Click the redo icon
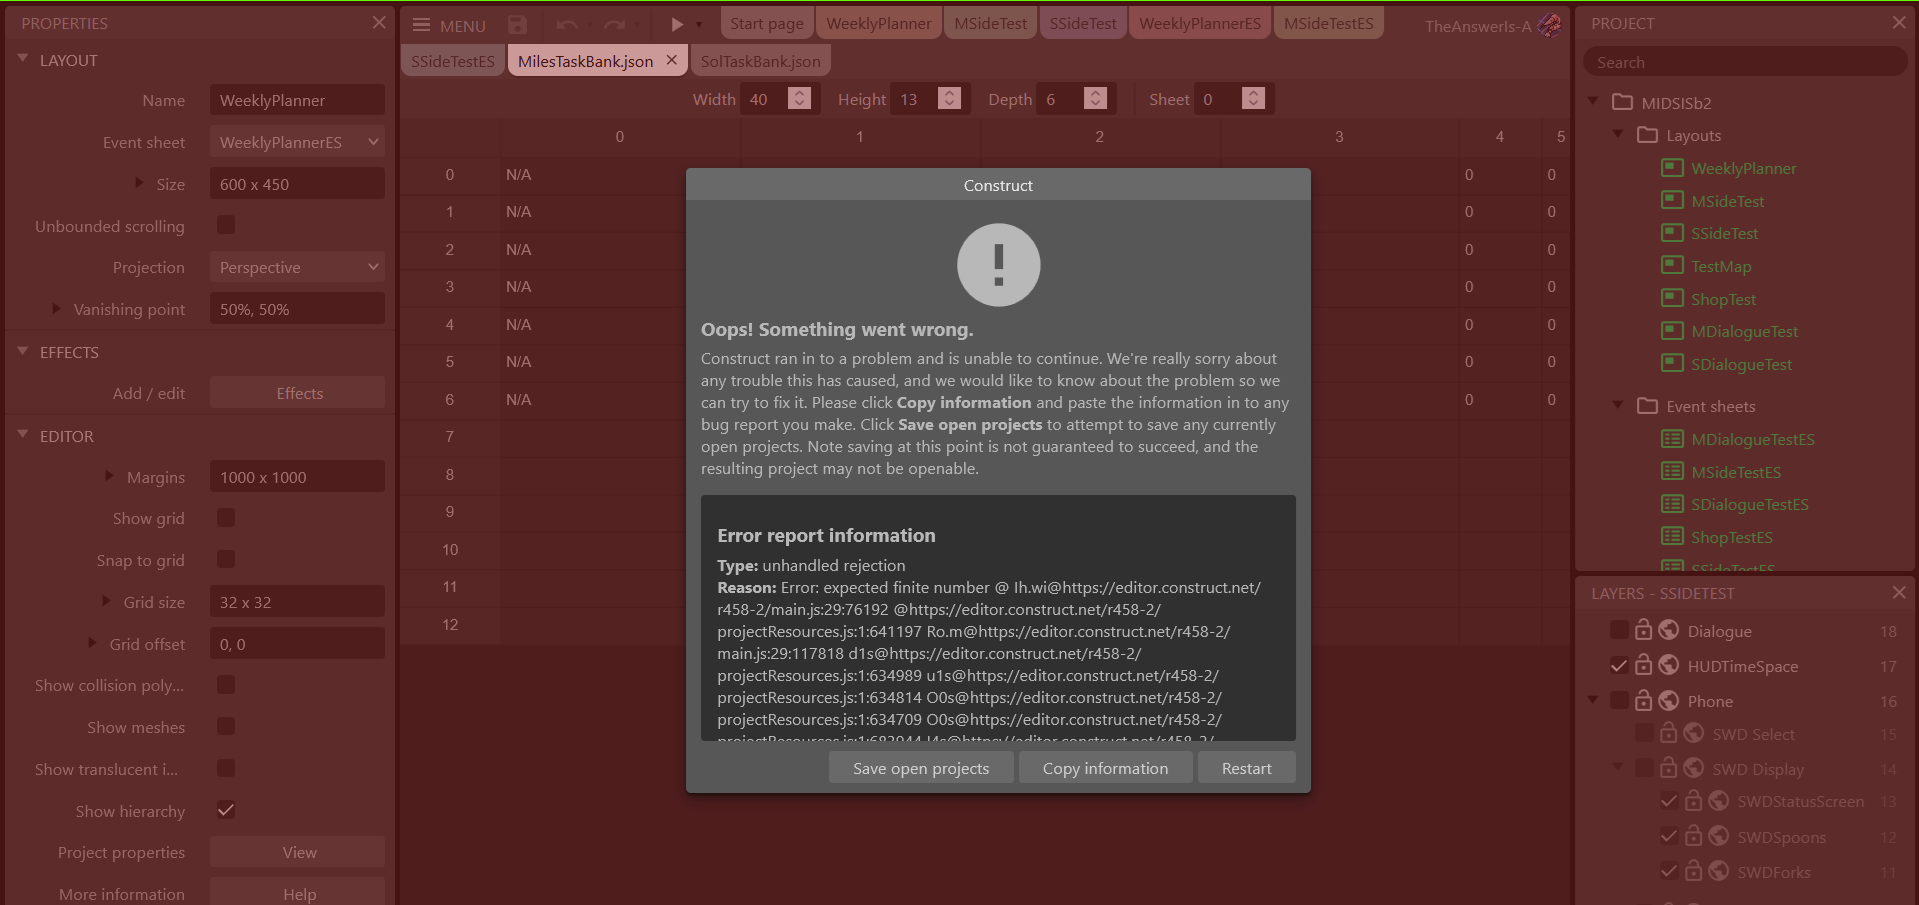Image resolution: width=1919 pixels, height=905 pixels. click(612, 23)
